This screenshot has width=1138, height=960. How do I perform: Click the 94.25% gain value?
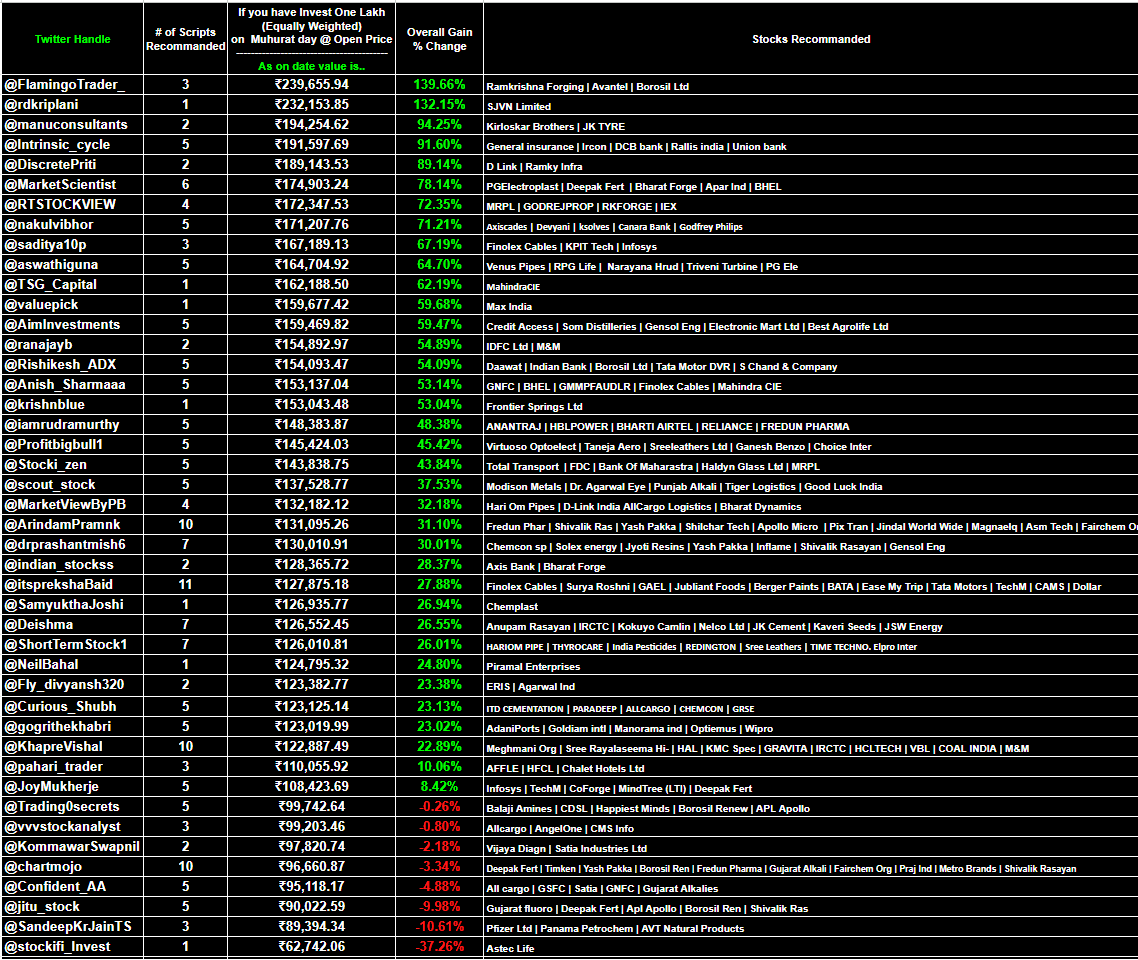(439, 125)
